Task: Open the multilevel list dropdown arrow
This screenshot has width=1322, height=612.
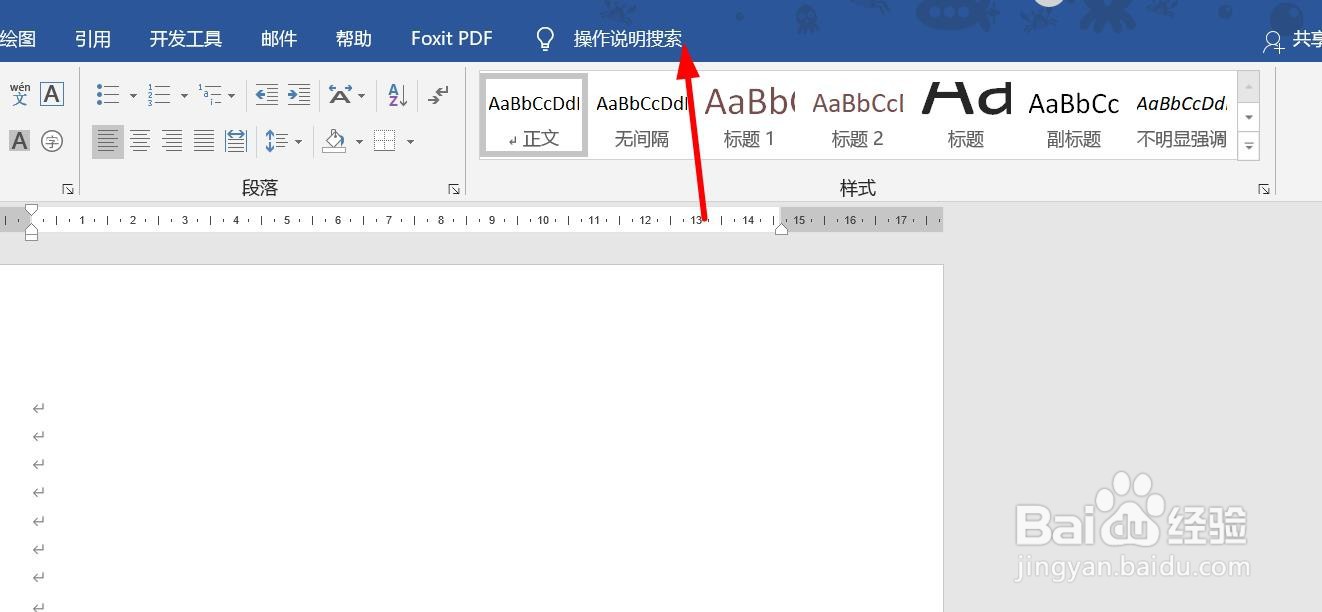Action: point(232,96)
